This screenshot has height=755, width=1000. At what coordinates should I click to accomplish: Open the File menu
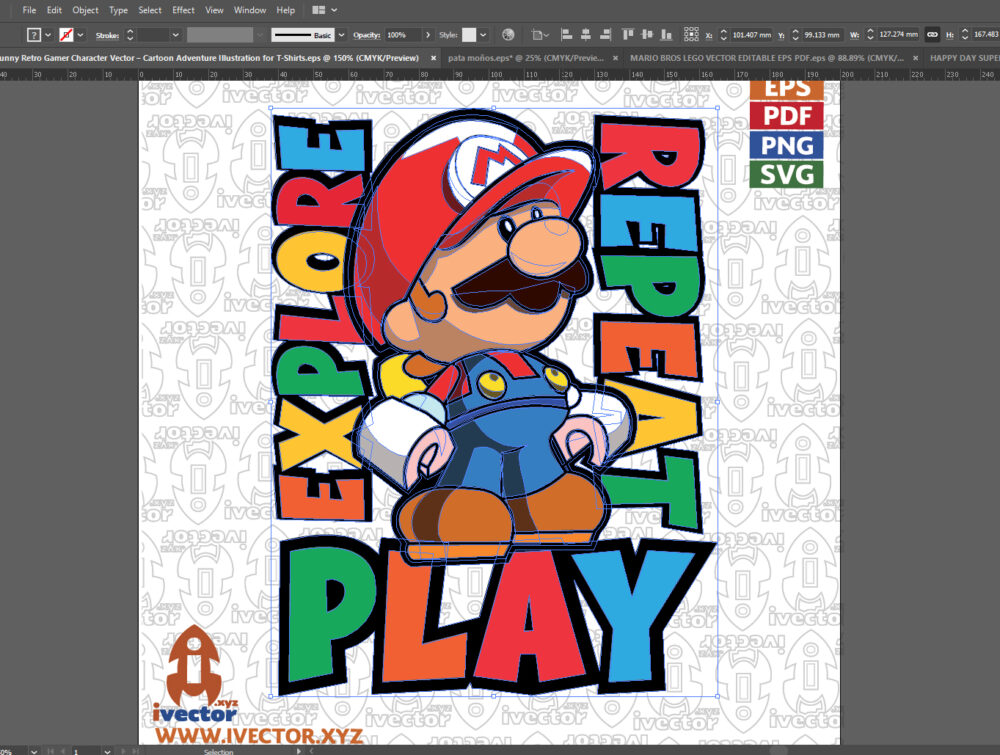coord(29,10)
